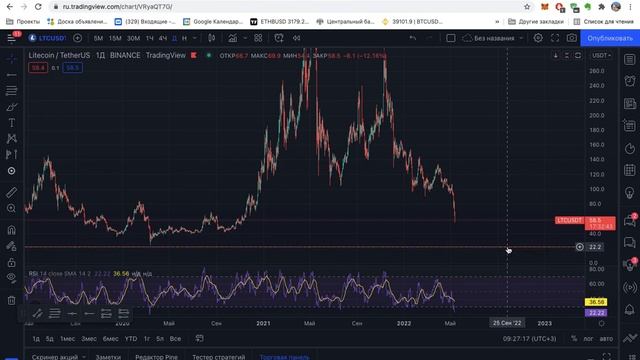The image size is (640, 360).
Task: Select the 15М timeframe
Action: click(115, 38)
